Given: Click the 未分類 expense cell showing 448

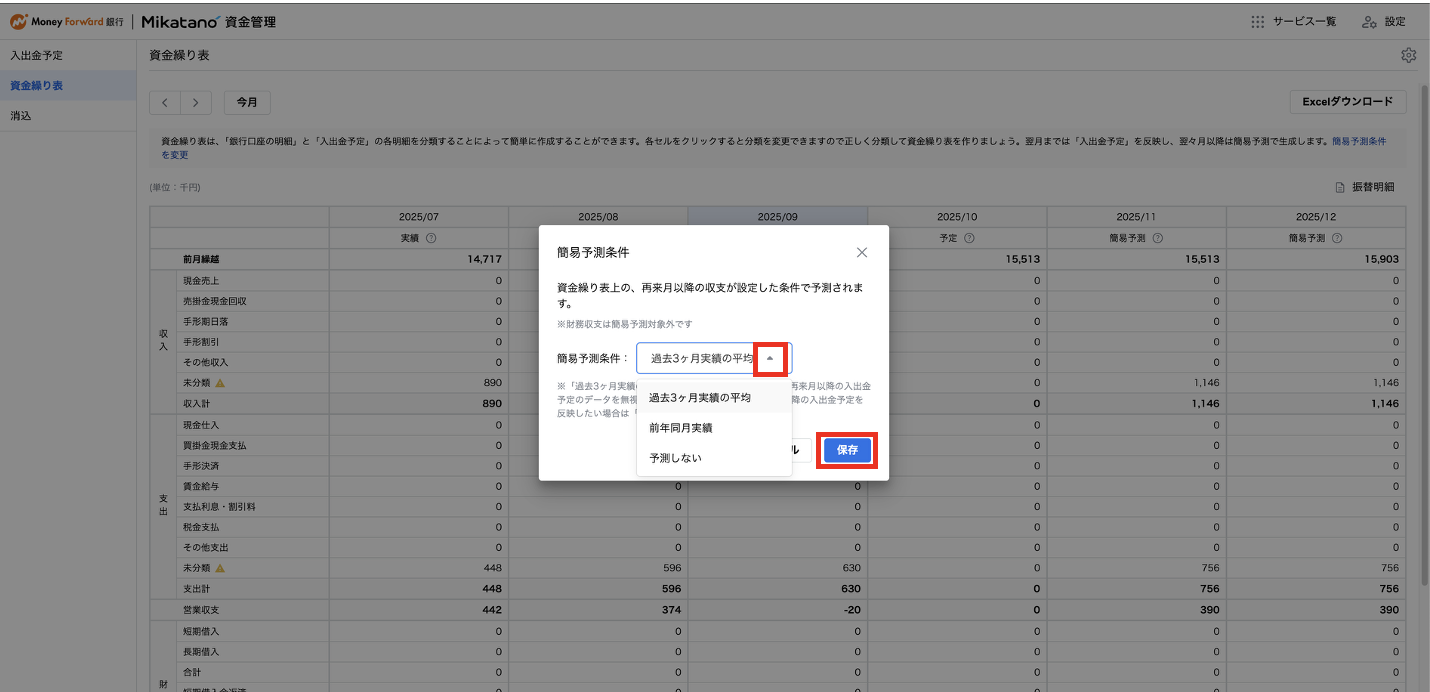Looking at the screenshot, I should 418,568.
